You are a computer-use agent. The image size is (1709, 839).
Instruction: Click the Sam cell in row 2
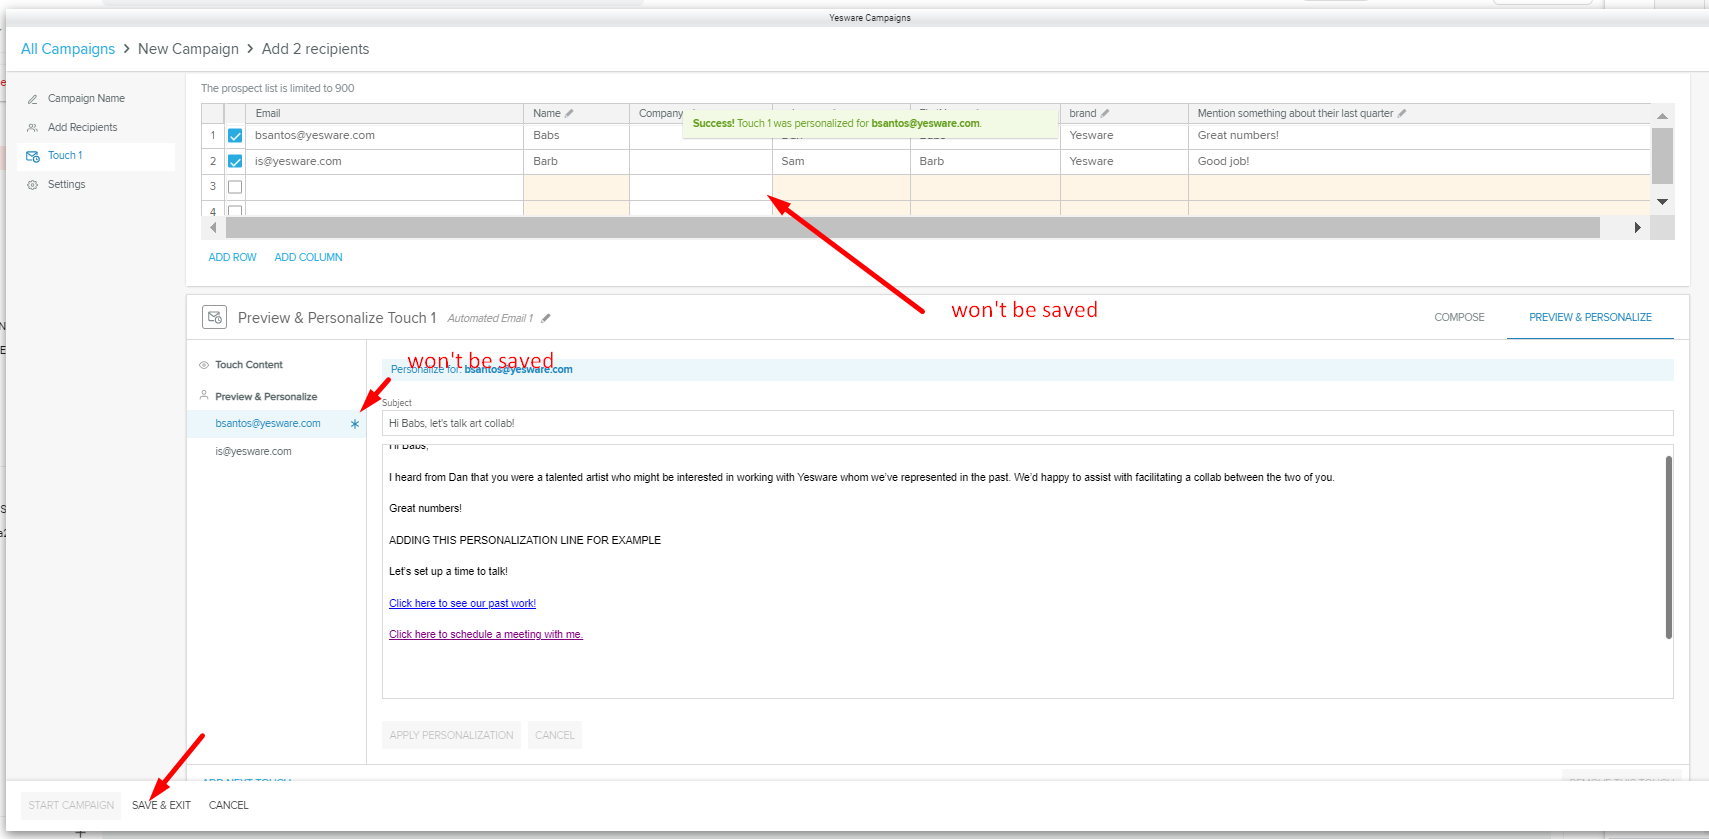[x=841, y=162]
